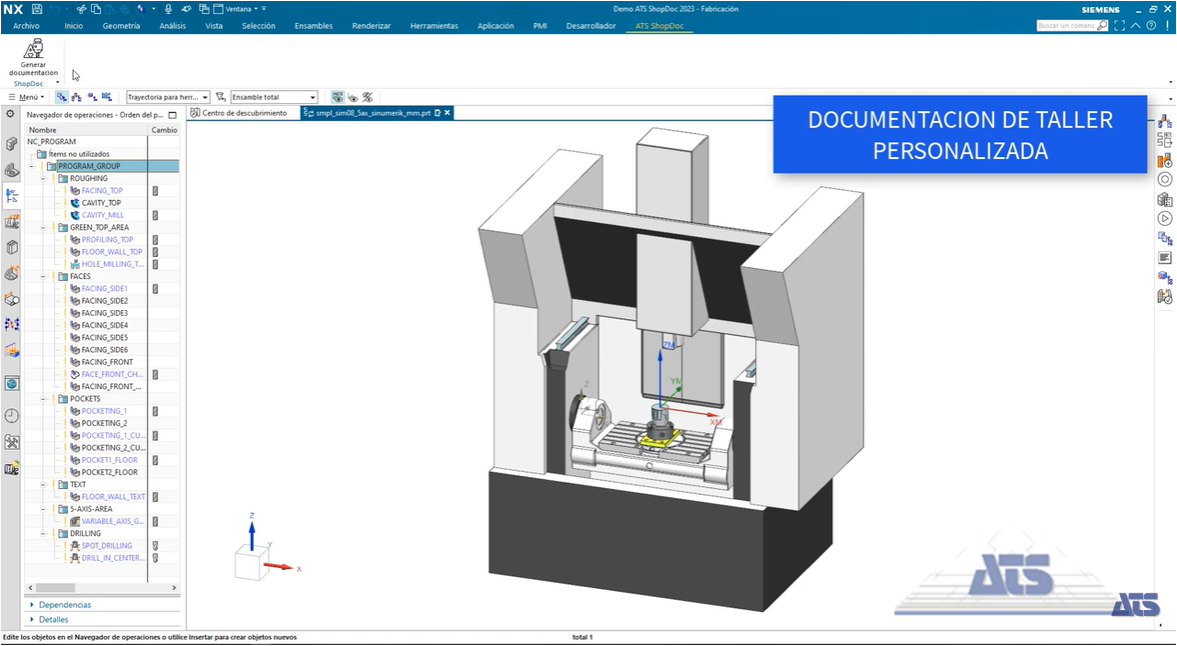
Task: Click the help question mark icon
Action: [1151, 26]
